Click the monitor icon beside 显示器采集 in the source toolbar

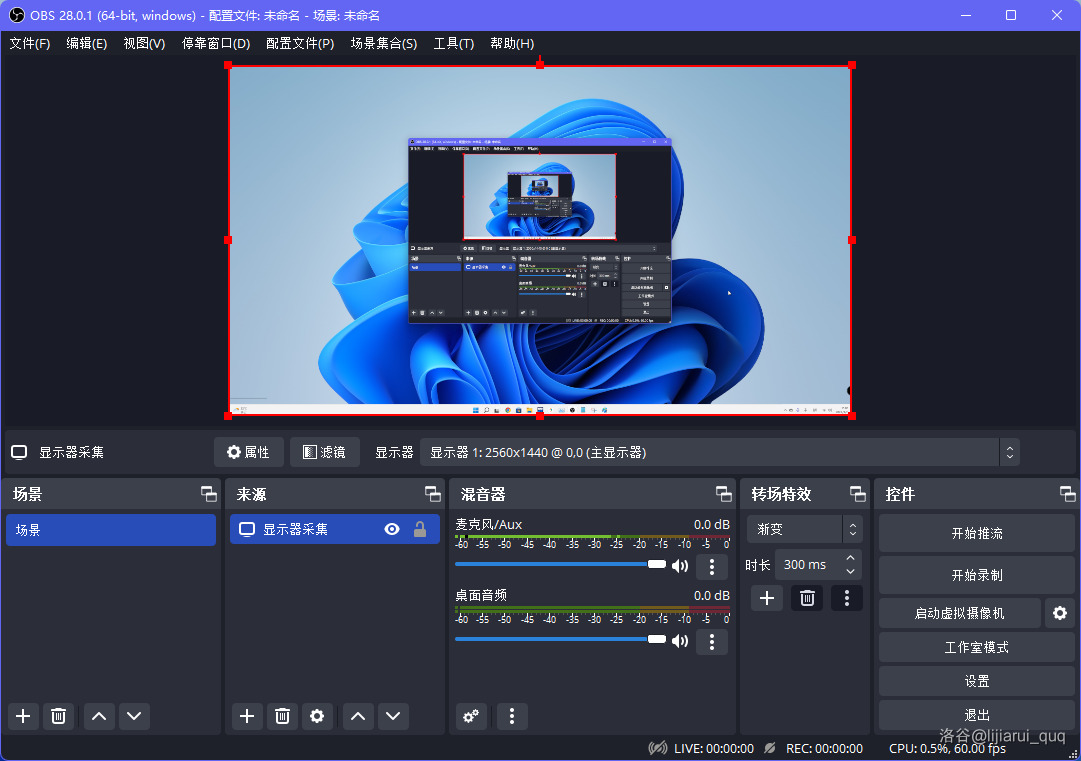(19, 452)
